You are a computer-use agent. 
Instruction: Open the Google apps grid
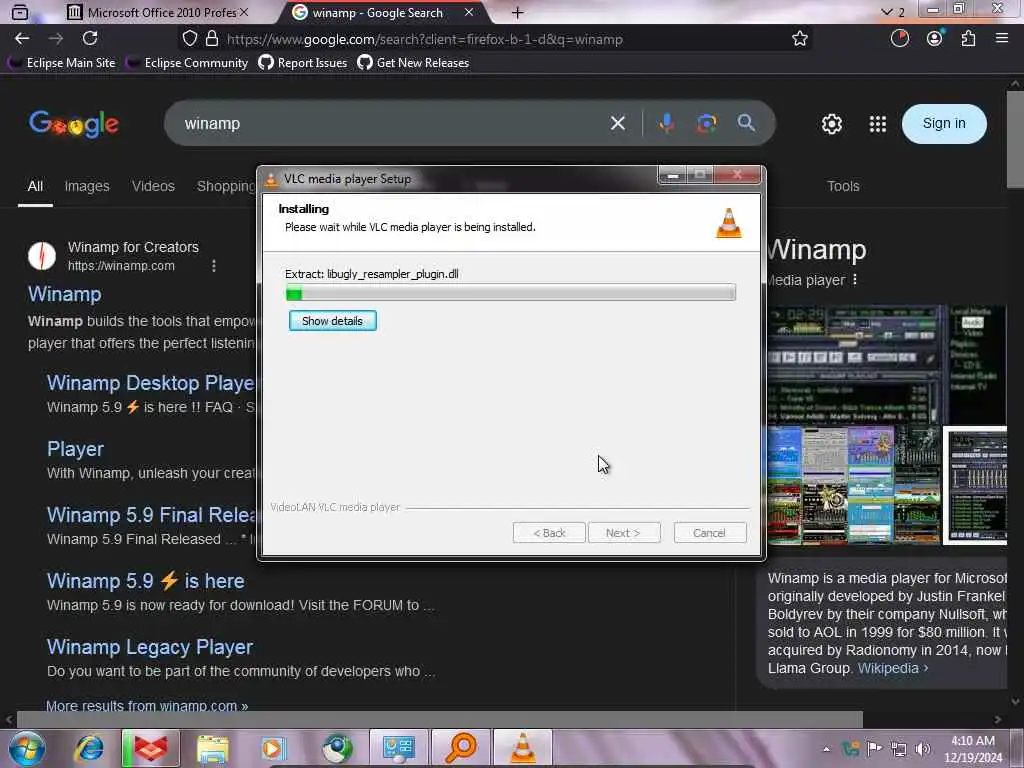(878, 123)
